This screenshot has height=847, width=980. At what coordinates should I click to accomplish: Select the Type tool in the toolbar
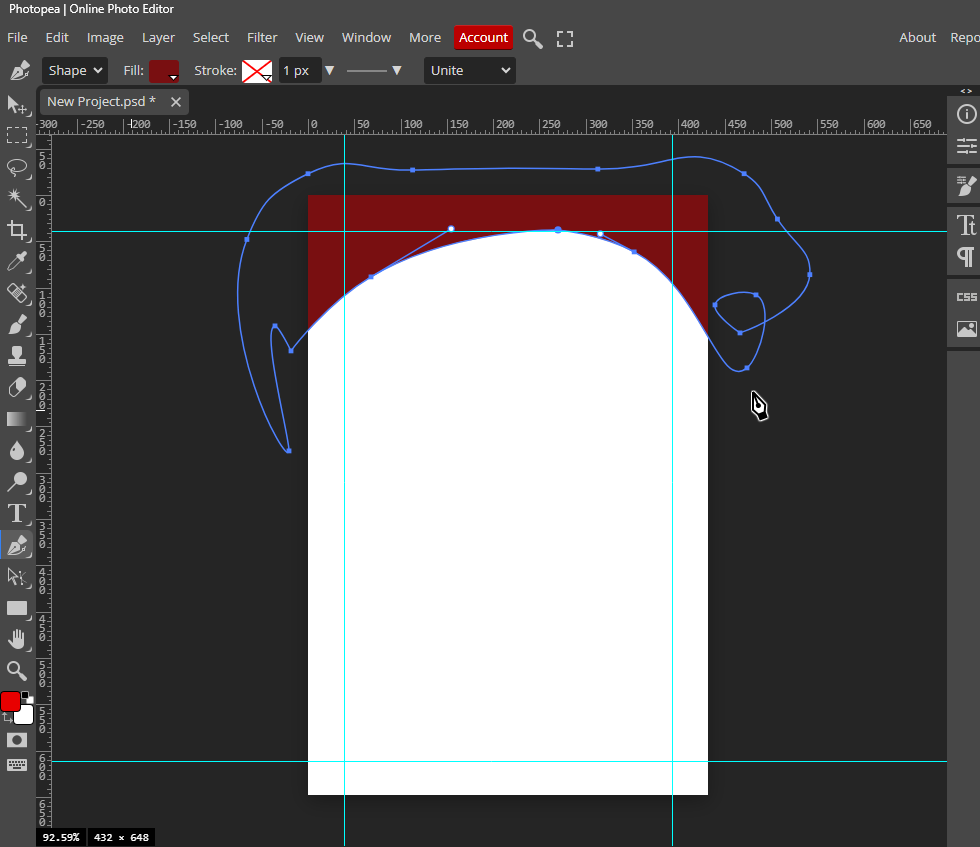tap(17, 514)
